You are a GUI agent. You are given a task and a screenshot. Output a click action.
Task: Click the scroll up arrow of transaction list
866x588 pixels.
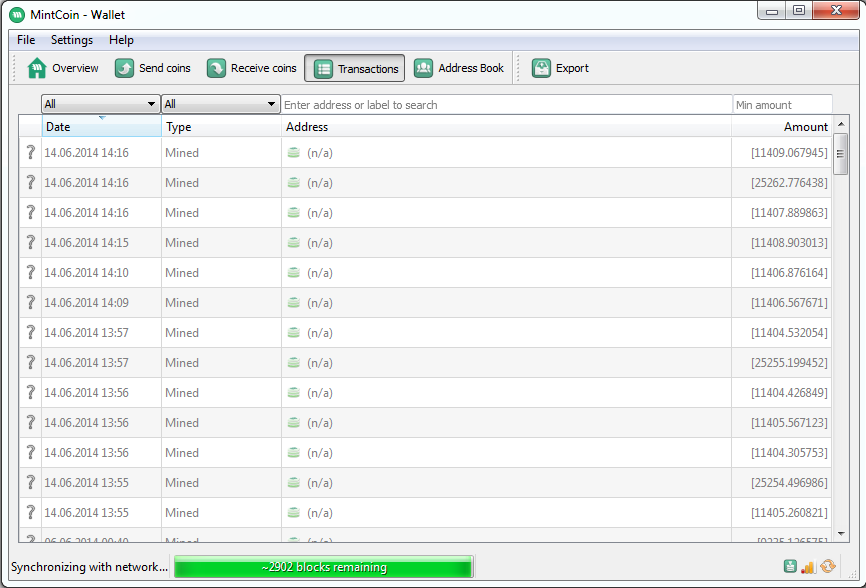pos(841,124)
